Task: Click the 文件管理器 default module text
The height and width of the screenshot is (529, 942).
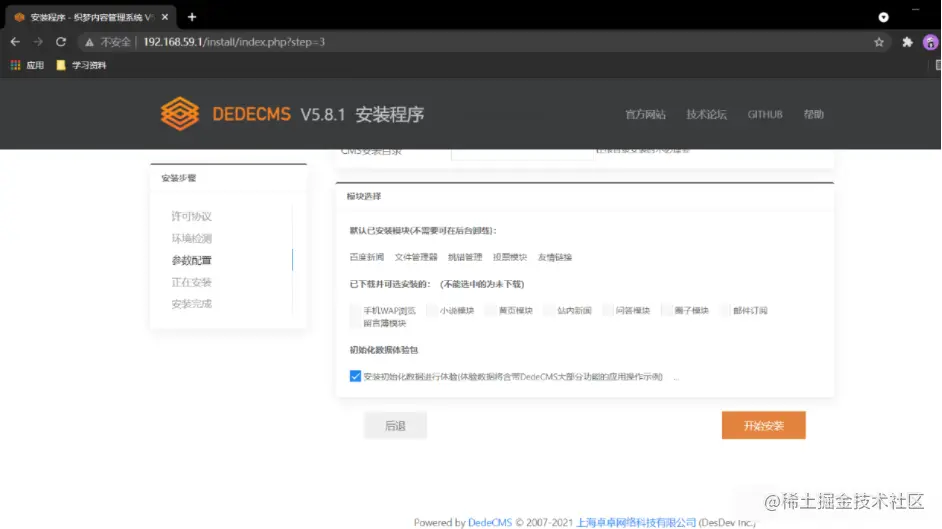Action: [416, 257]
